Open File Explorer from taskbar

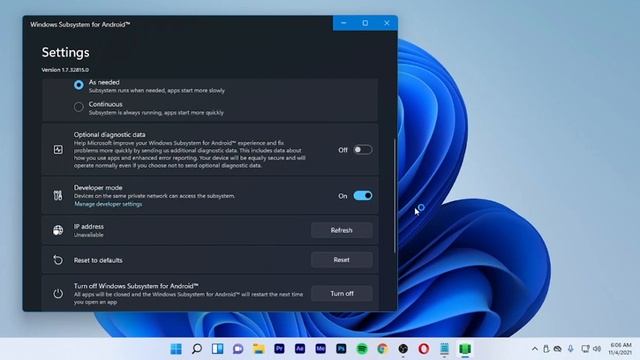(259, 349)
